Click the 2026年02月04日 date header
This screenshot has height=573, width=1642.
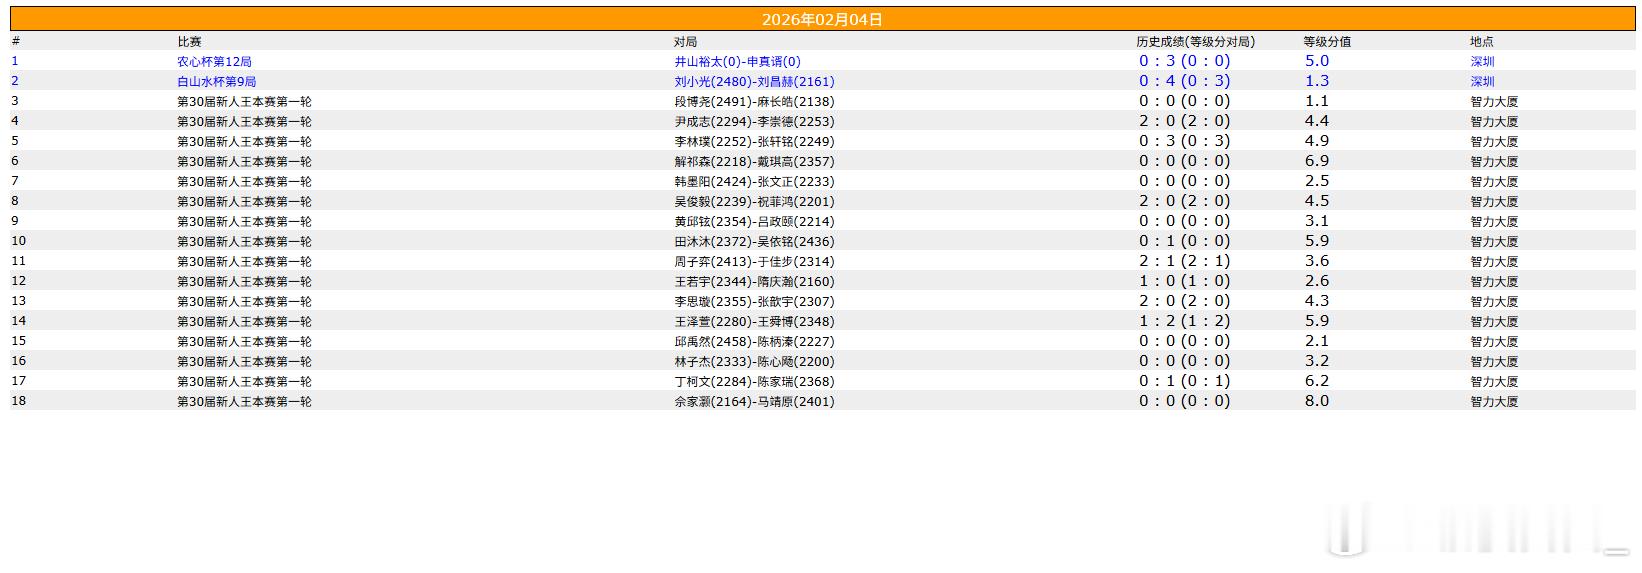click(x=822, y=19)
